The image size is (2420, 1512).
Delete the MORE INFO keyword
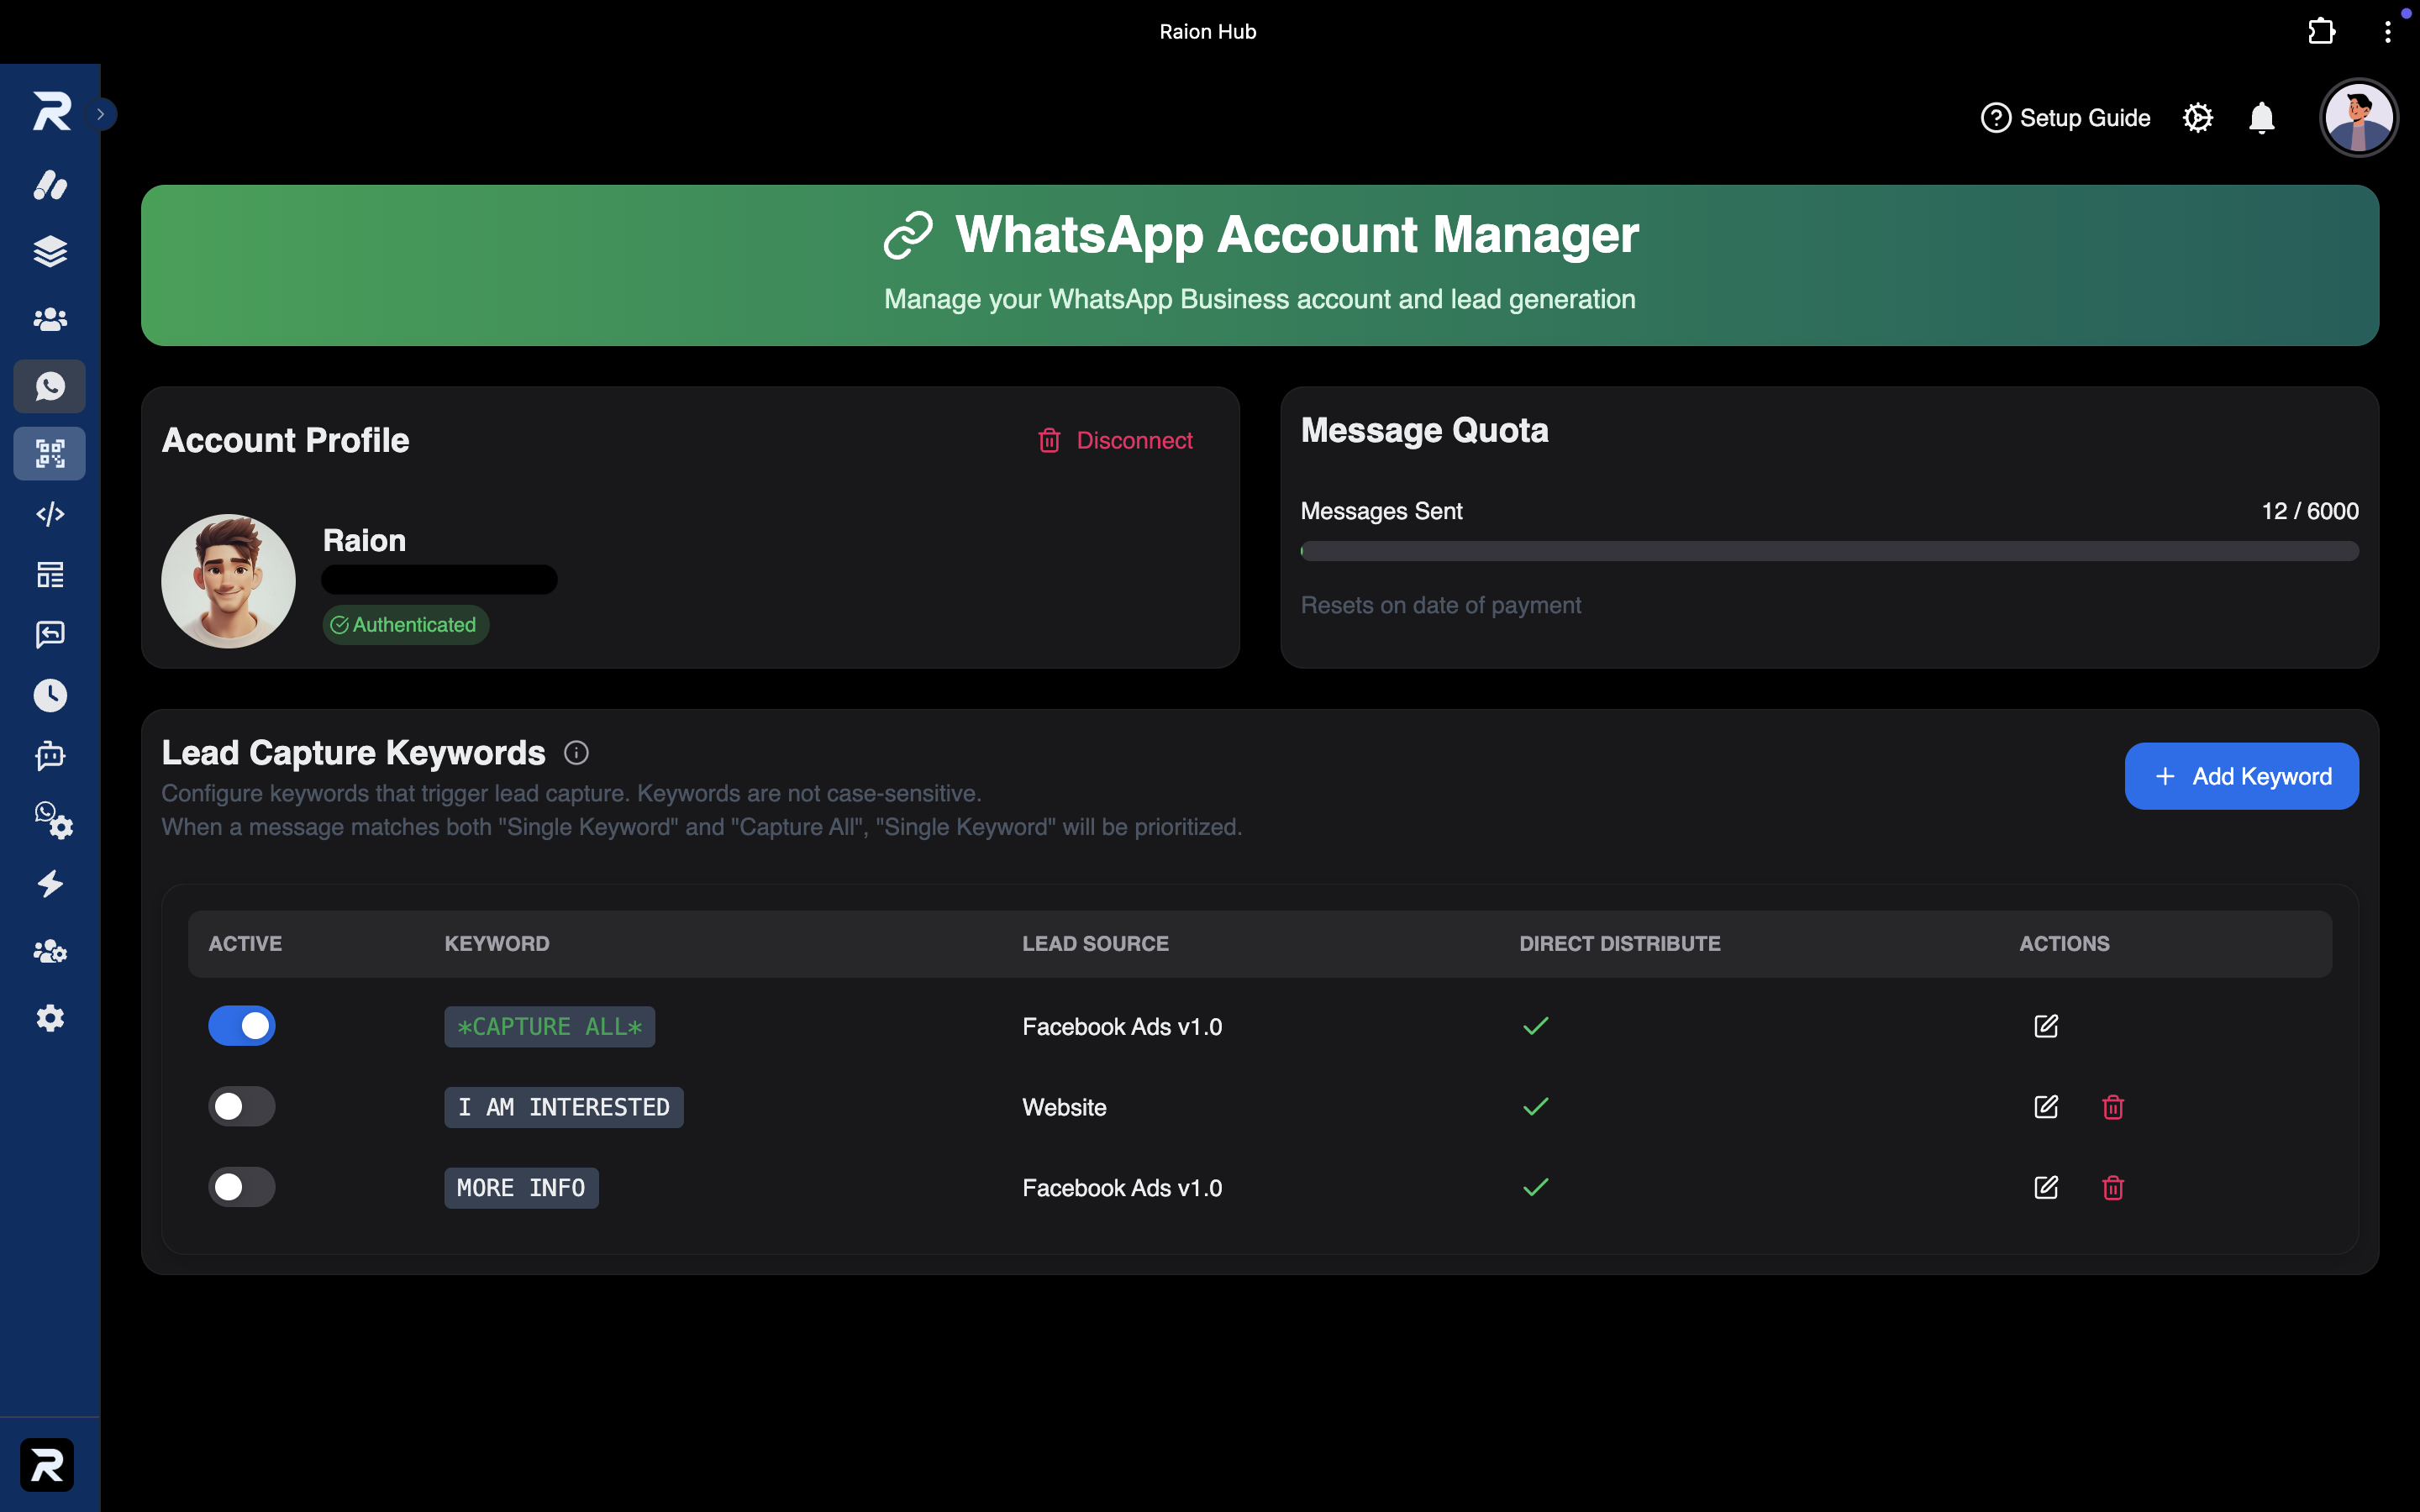2113,1188
